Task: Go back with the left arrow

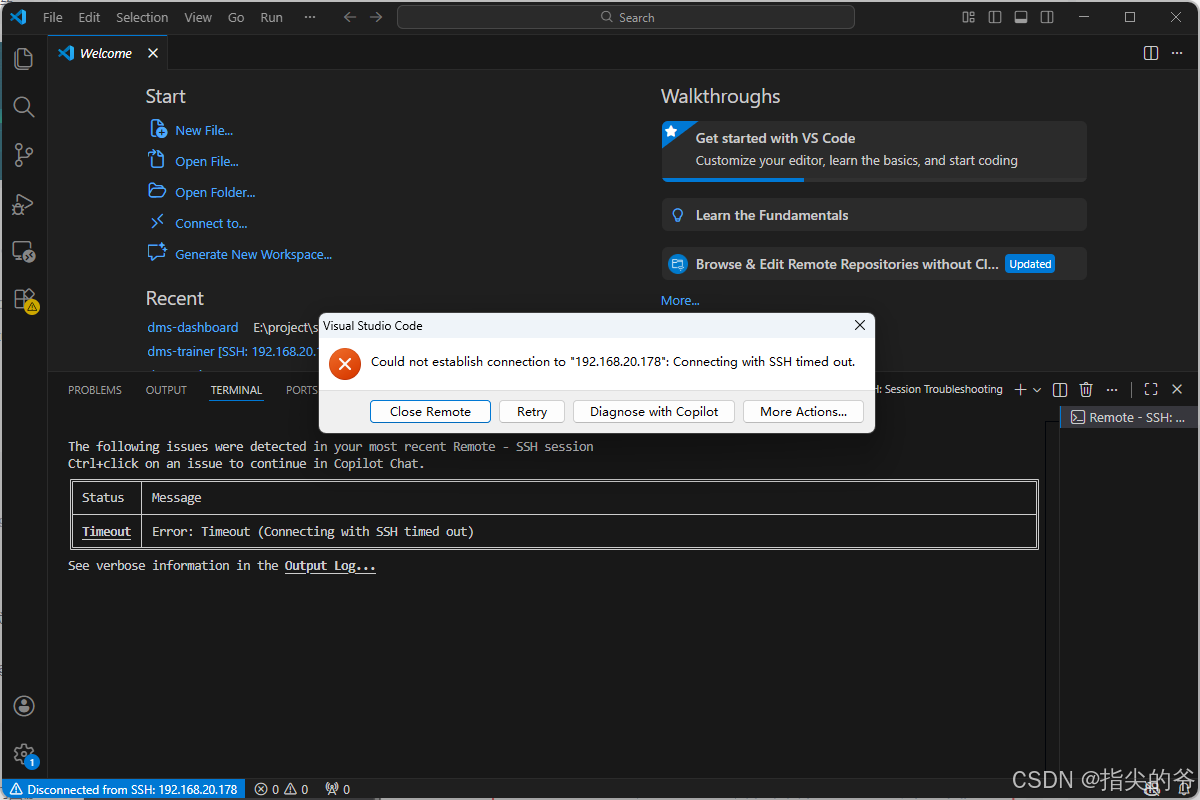Action: pos(349,17)
